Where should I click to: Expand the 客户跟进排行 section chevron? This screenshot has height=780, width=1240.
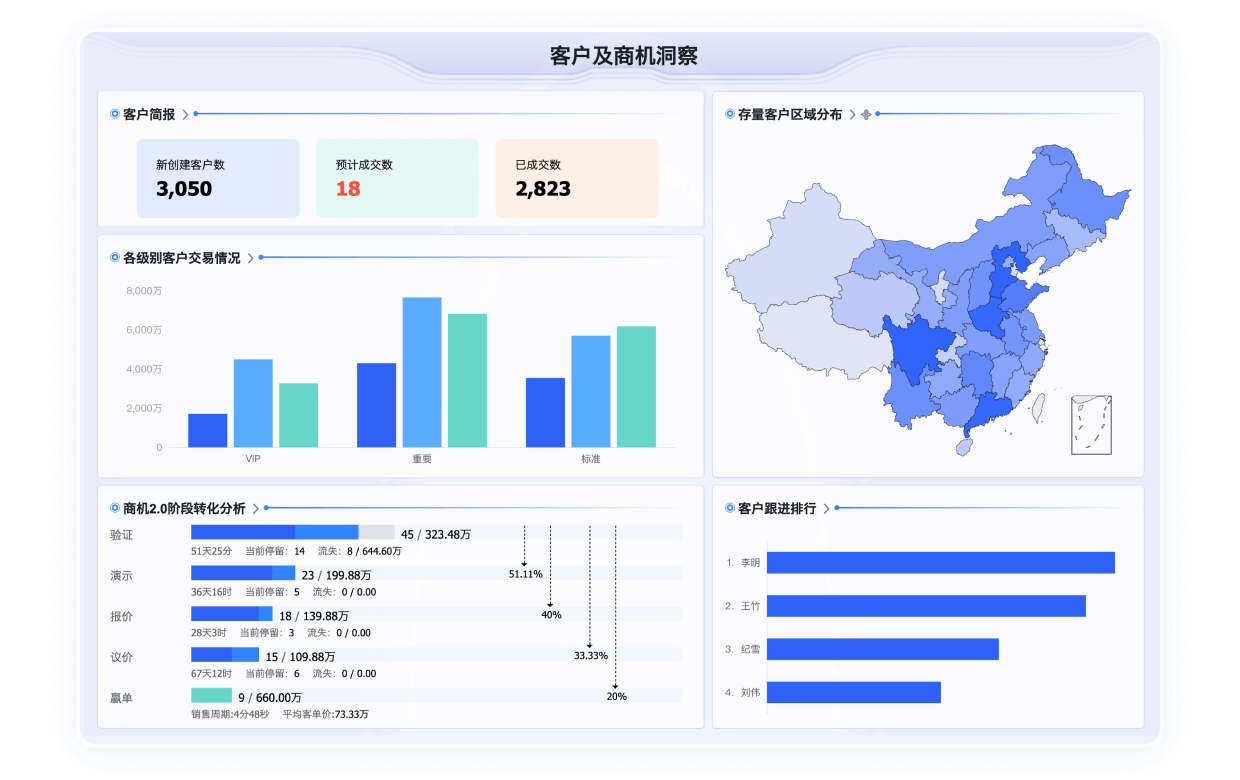826,508
